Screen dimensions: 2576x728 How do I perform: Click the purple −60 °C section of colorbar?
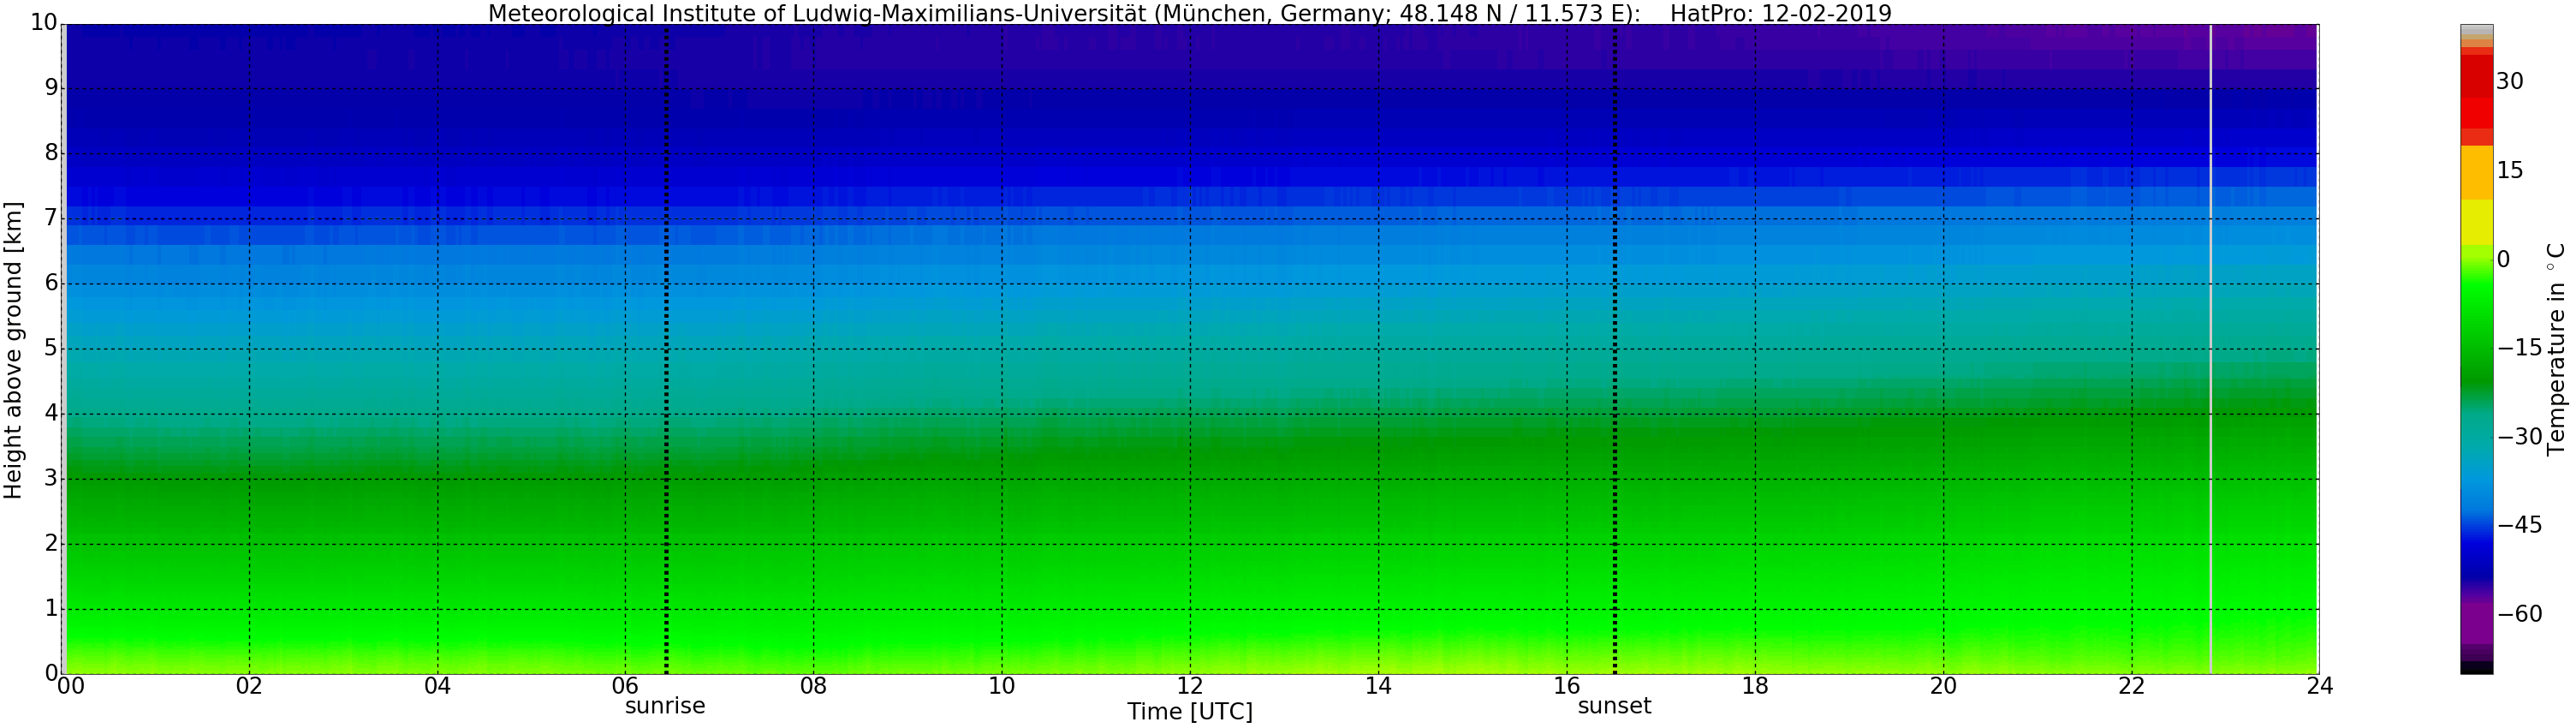click(2476, 620)
